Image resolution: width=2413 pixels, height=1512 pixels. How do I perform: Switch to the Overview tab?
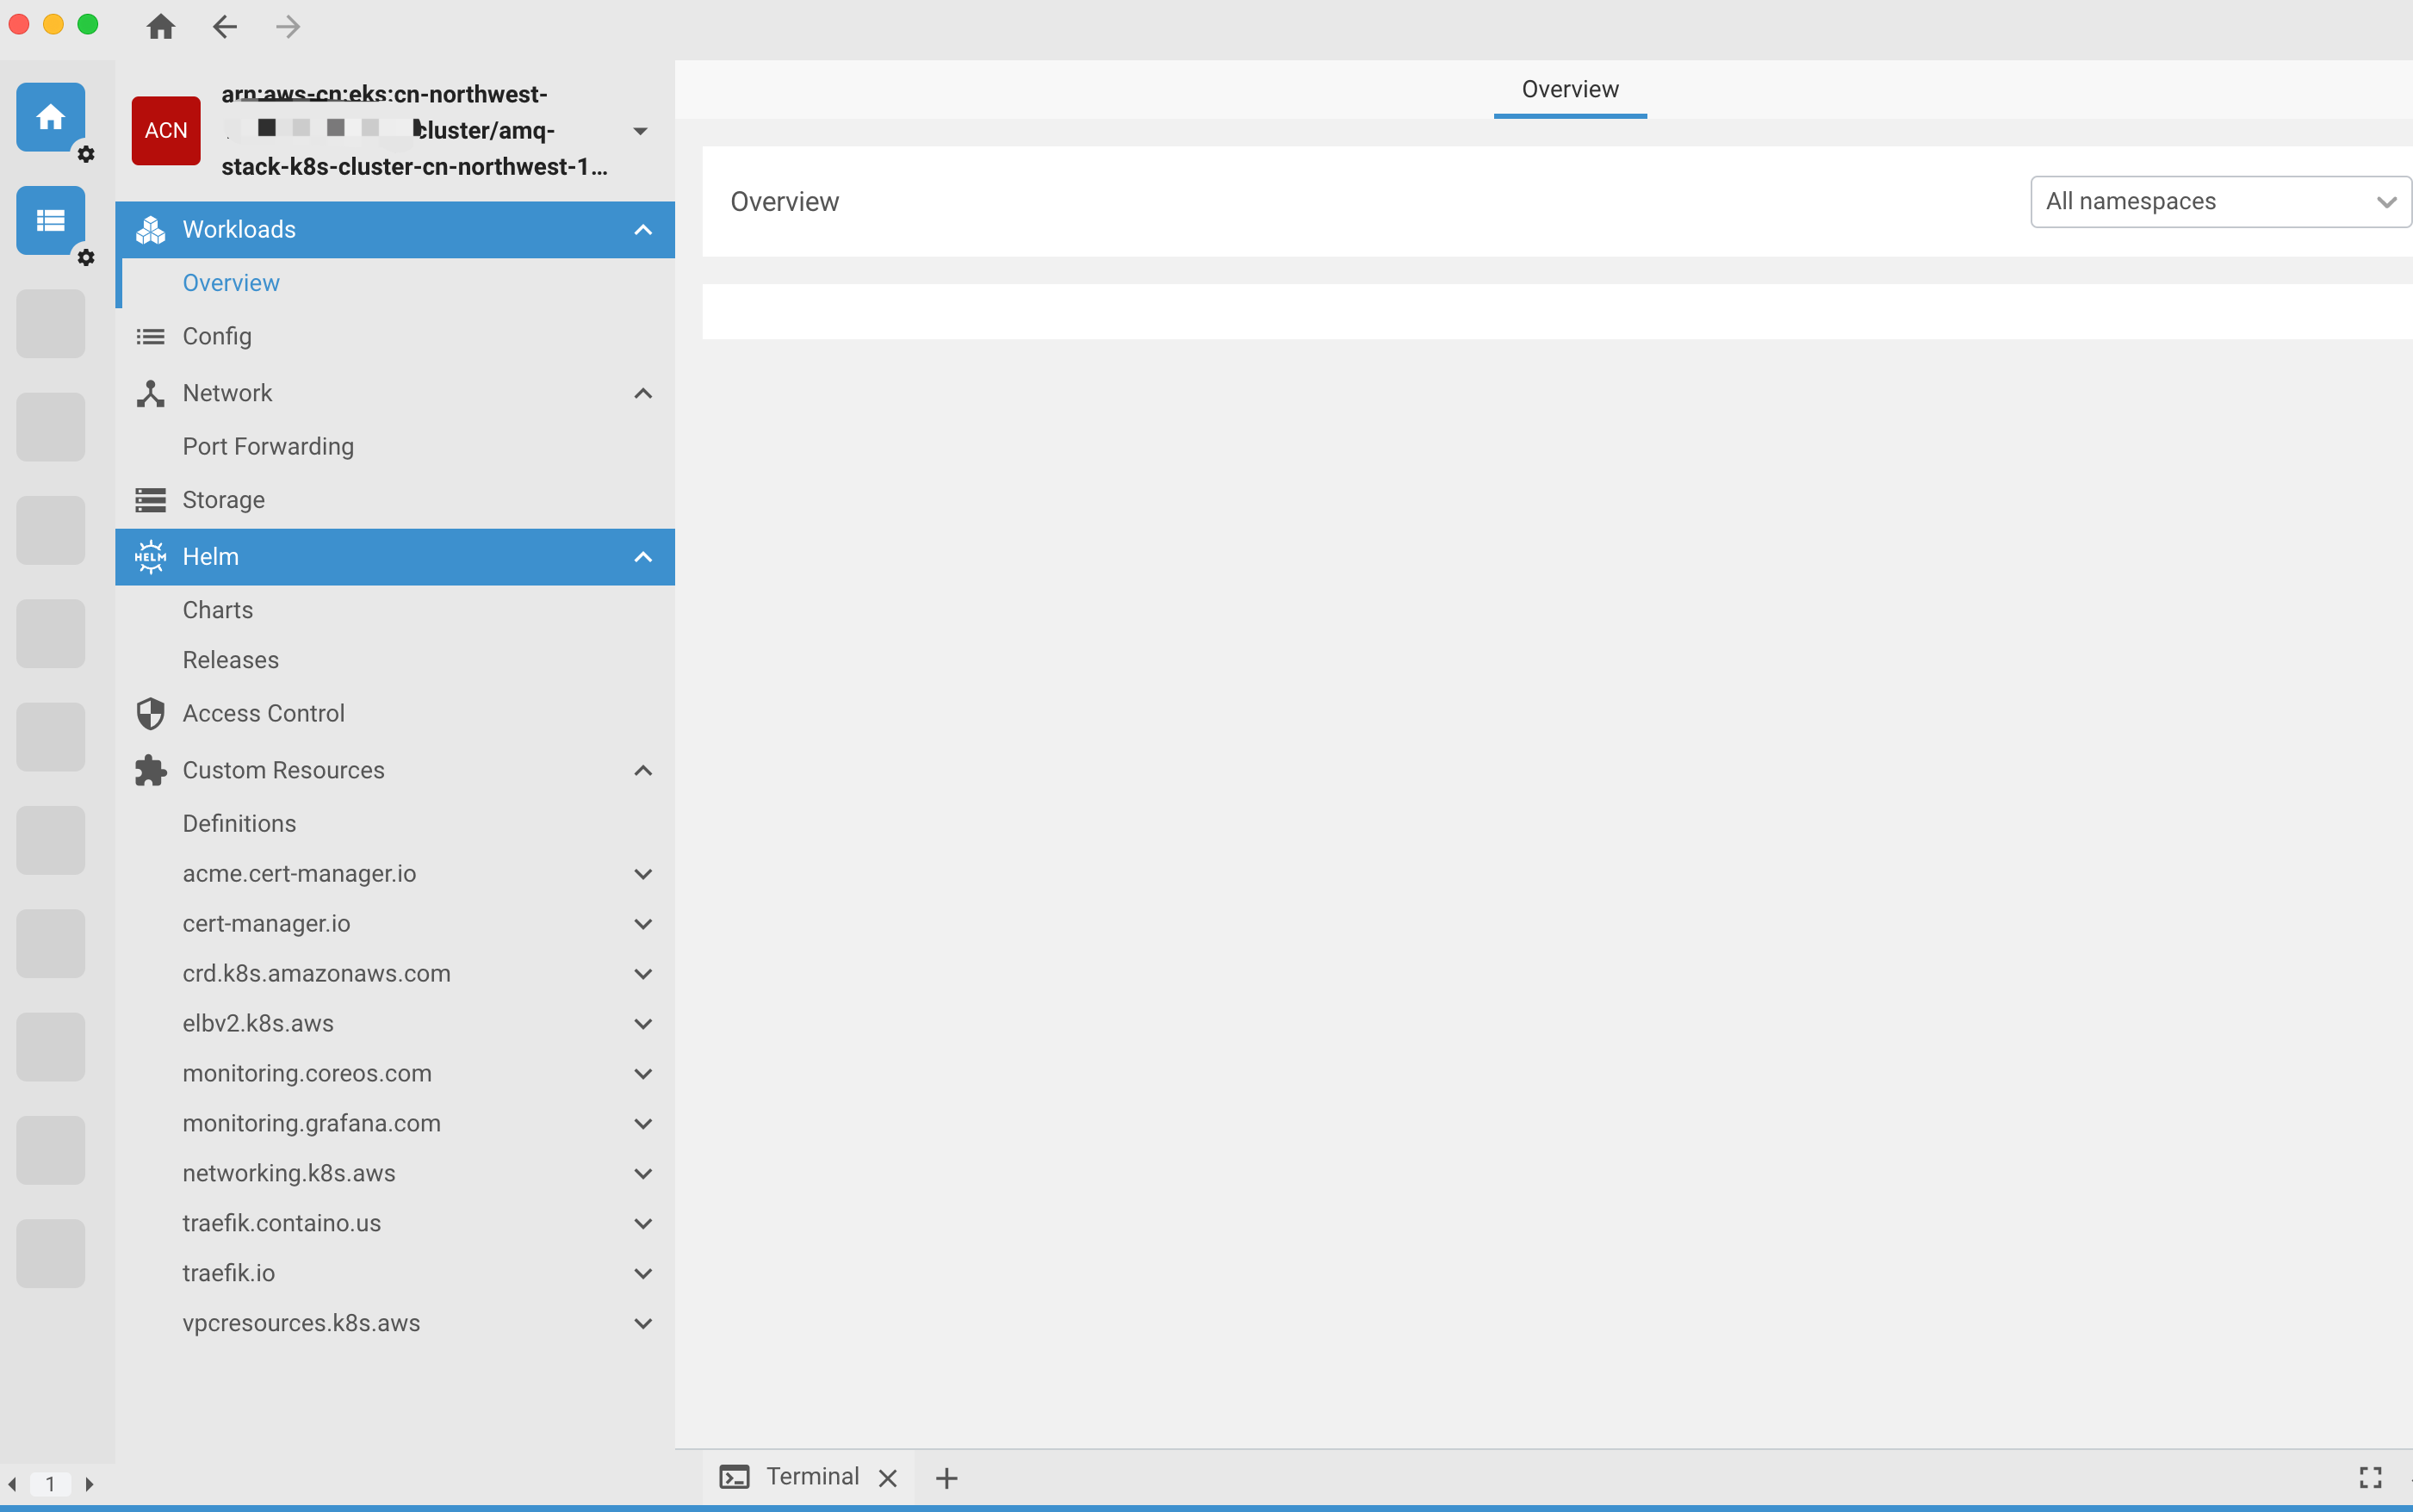coord(1568,88)
